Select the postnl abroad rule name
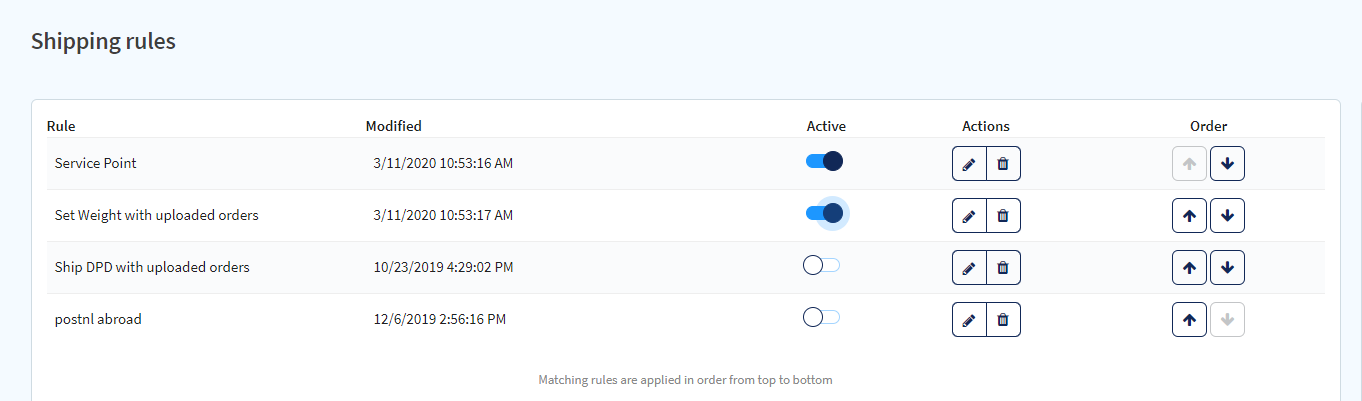Image resolution: width=1362 pixels, height=401 pixels. coord(98,319)
